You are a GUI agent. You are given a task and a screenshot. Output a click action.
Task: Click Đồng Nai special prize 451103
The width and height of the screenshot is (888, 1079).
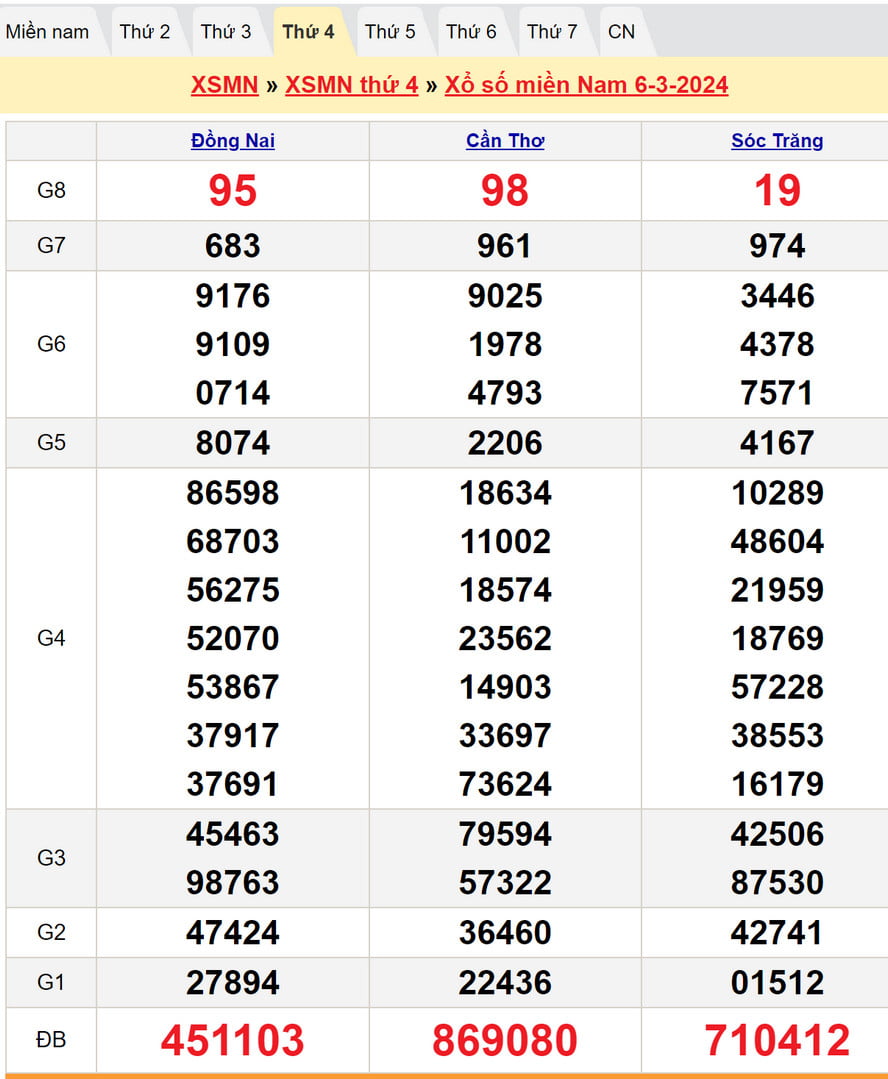click(233, 1040)
